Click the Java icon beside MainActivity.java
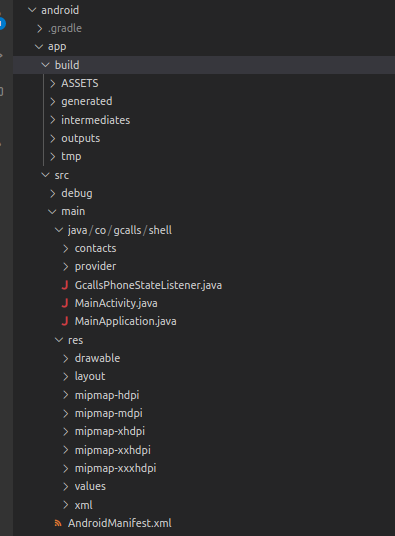The image size is (395, 536). point(65,303)
